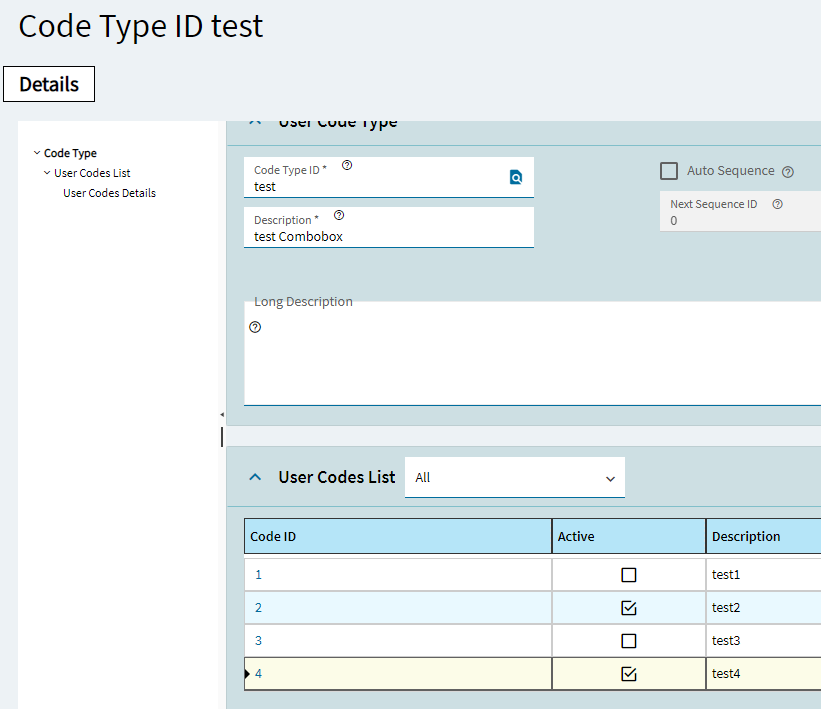
Task: Open the Details tab
Action: click(x=49, y=85)
